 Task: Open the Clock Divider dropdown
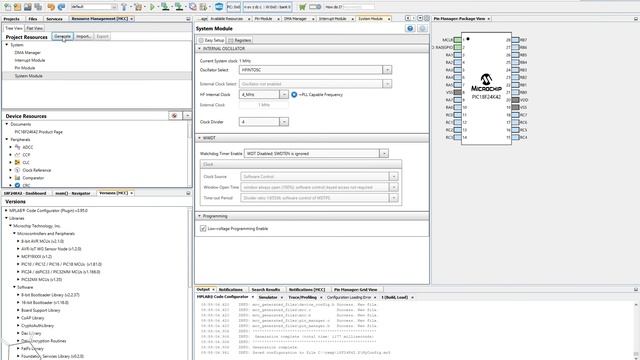tap(284, 122)
